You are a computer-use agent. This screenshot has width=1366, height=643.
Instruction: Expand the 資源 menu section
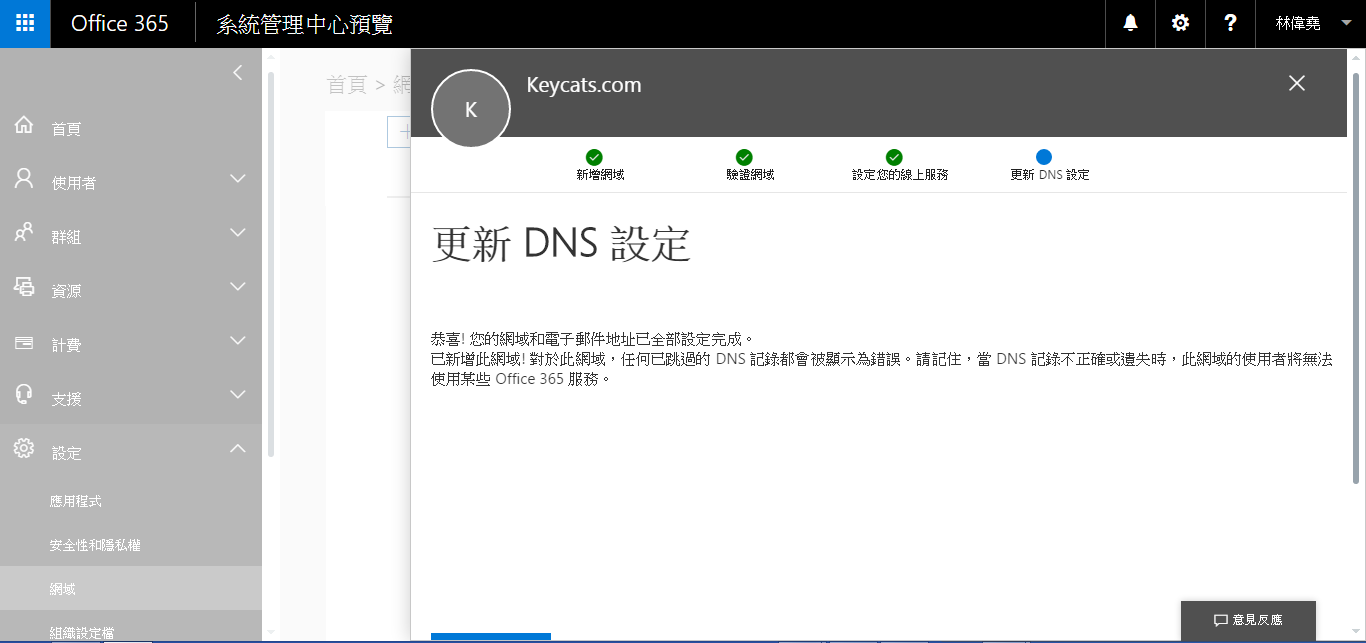(x=237, y=287)
